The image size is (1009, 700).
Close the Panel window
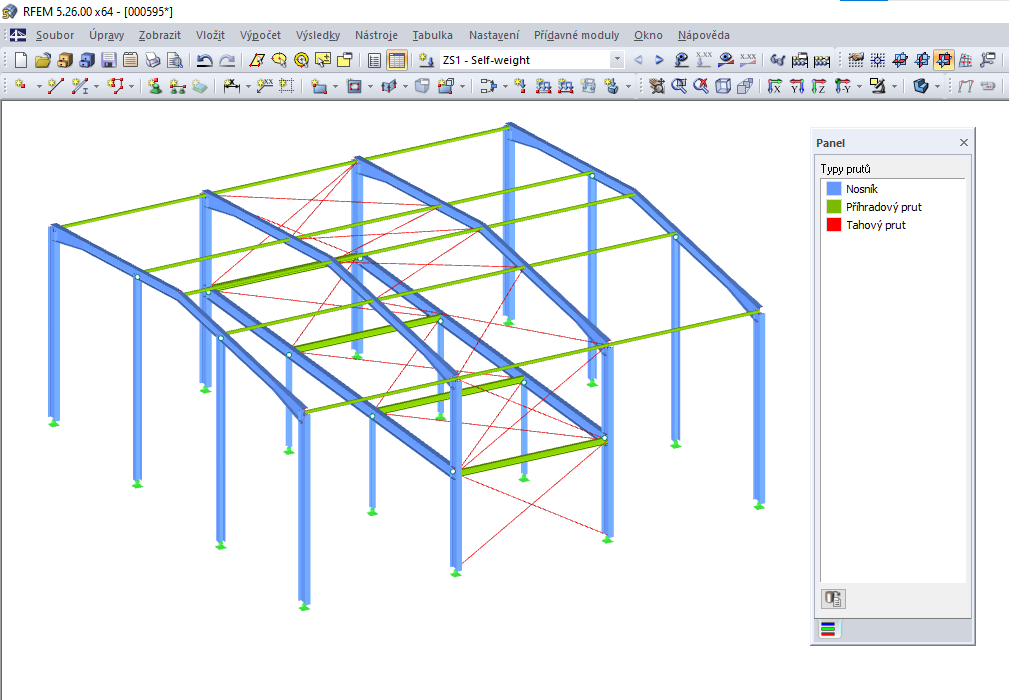(x=963, y=142)
